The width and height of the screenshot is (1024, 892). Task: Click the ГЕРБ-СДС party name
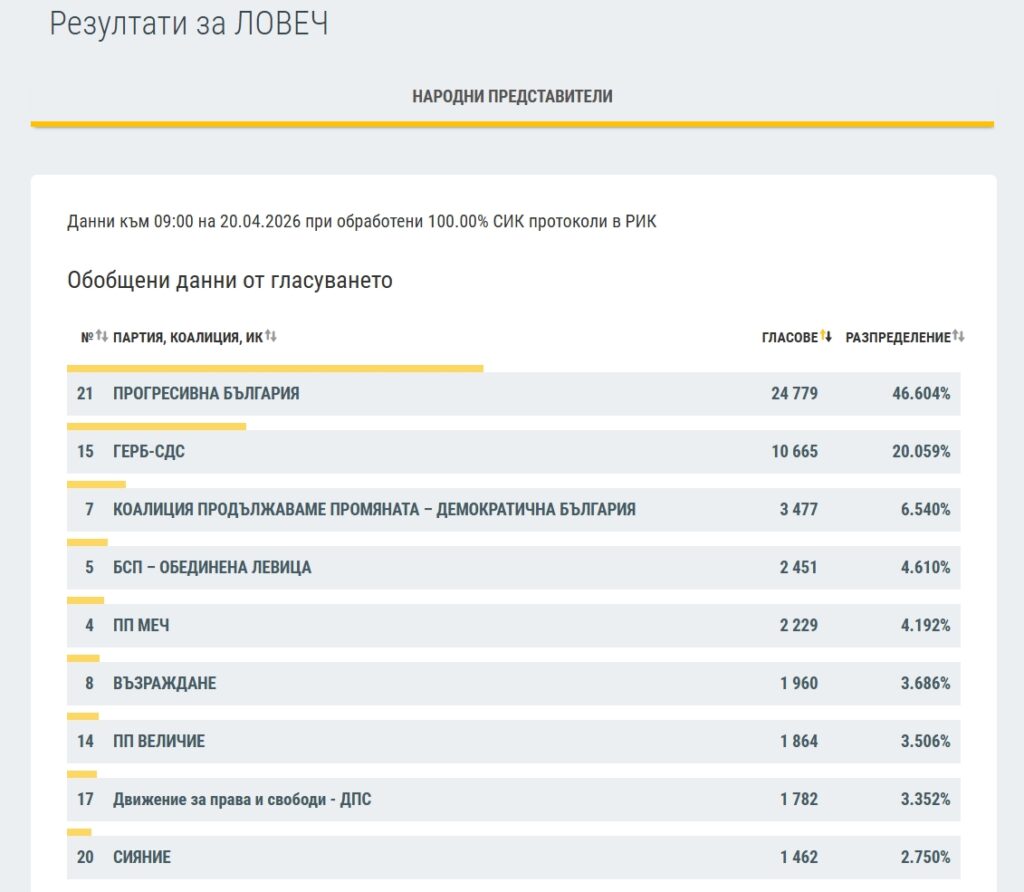tap(149, 452)
